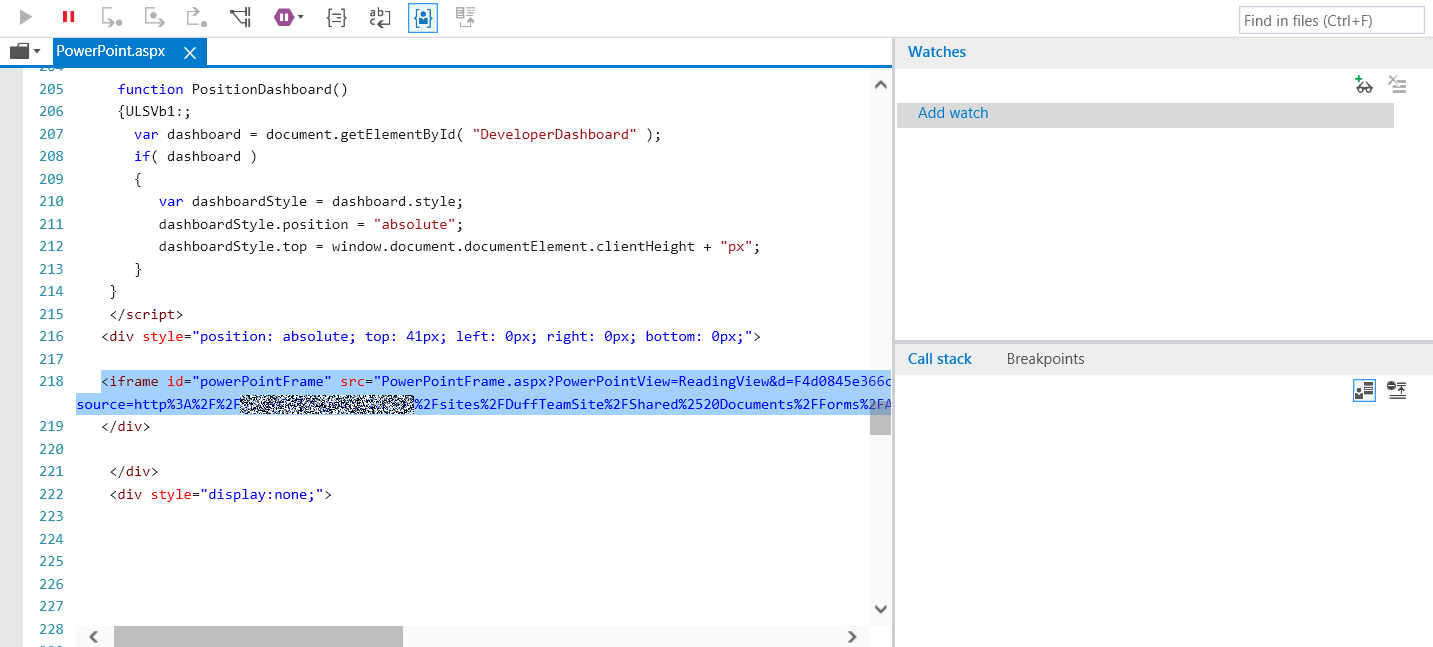
Task: Close the PowerPoint.aspx tab
Action: point(190,52)
